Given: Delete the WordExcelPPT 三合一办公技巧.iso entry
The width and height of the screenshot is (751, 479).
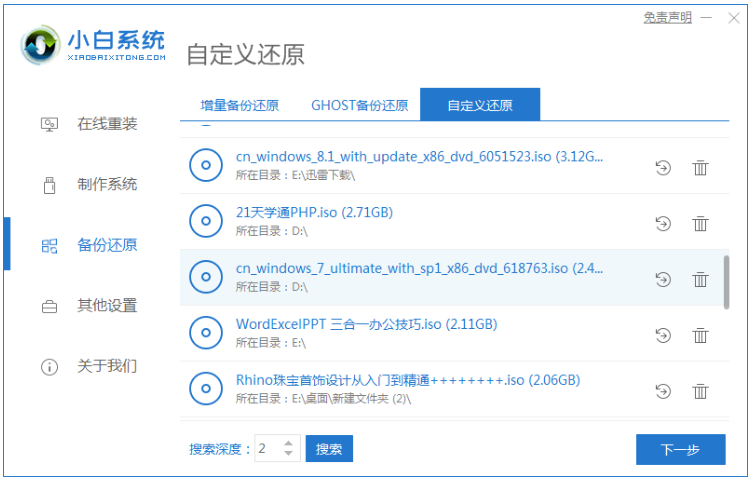Looking at the screenshot, I should click(x=700, y=335).
